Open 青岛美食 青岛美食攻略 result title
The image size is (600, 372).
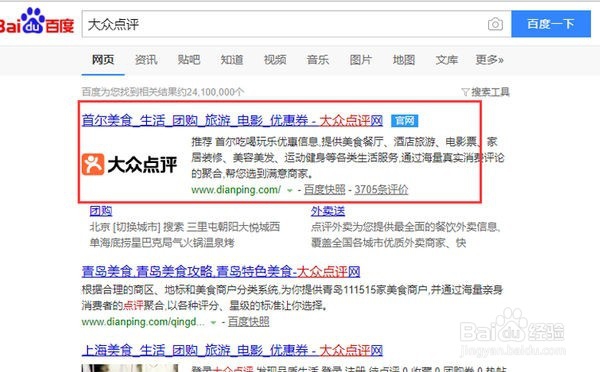(x=221, y=272)
